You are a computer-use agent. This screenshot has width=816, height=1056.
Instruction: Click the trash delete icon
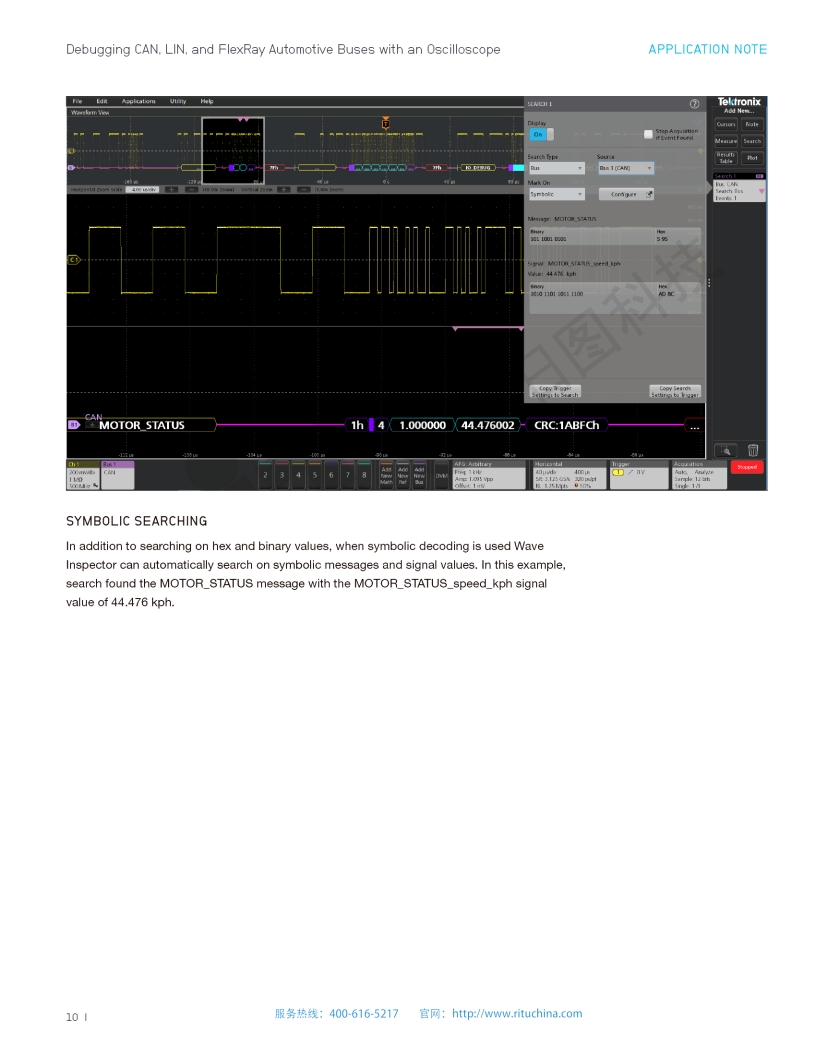tap(753, 451)
